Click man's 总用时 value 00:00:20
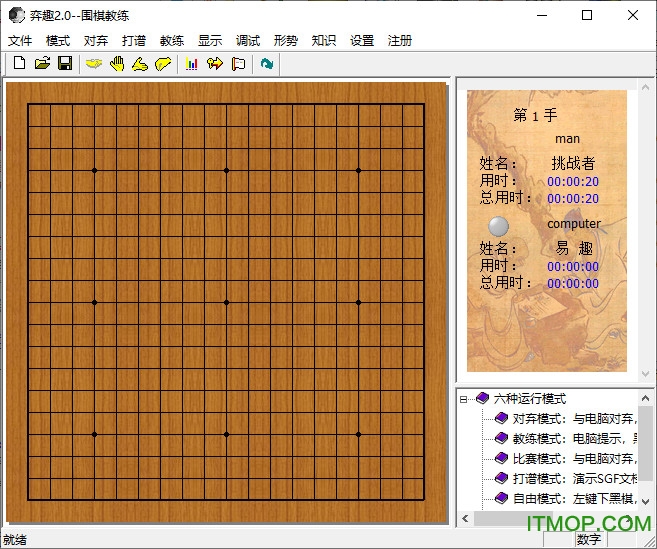This screenshot has width=657, height=549. [x=573, y=199]
